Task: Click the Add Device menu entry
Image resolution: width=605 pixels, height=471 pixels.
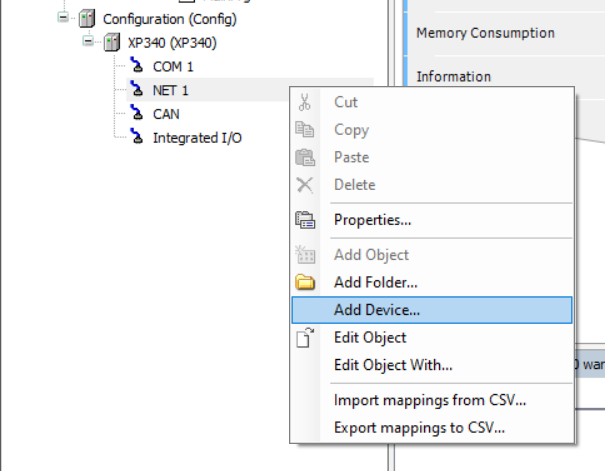Action: tap(377, 310)
